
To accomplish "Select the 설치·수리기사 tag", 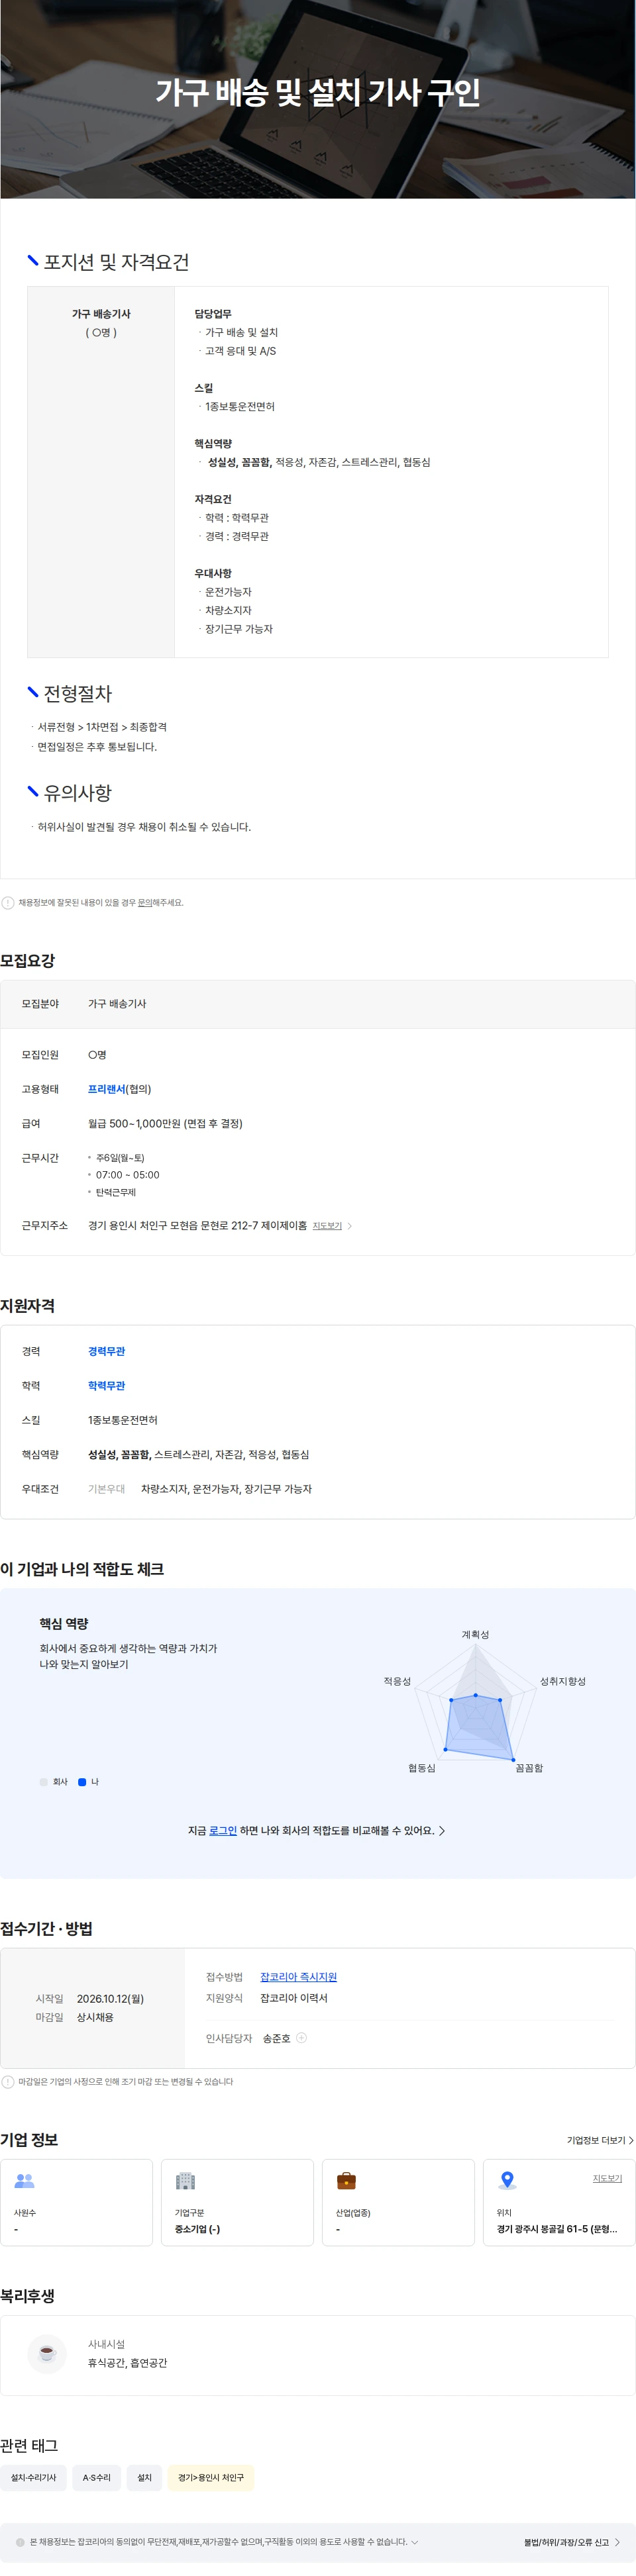I will [34, 2477].
